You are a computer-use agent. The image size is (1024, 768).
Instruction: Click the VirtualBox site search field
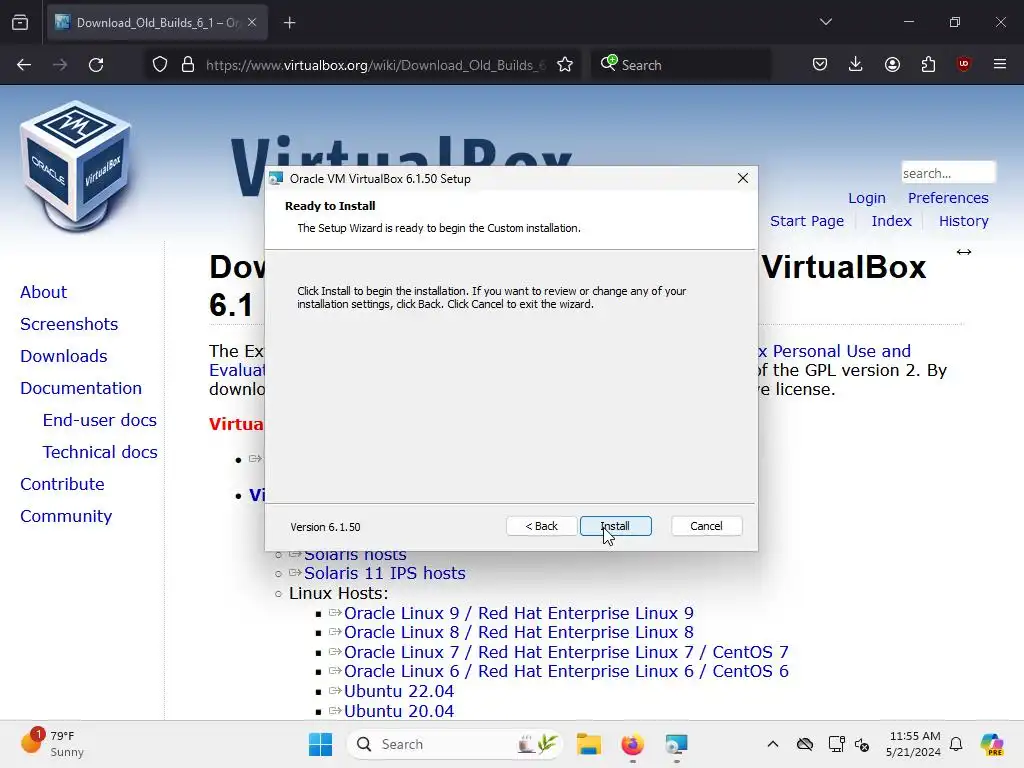[948, 173]
